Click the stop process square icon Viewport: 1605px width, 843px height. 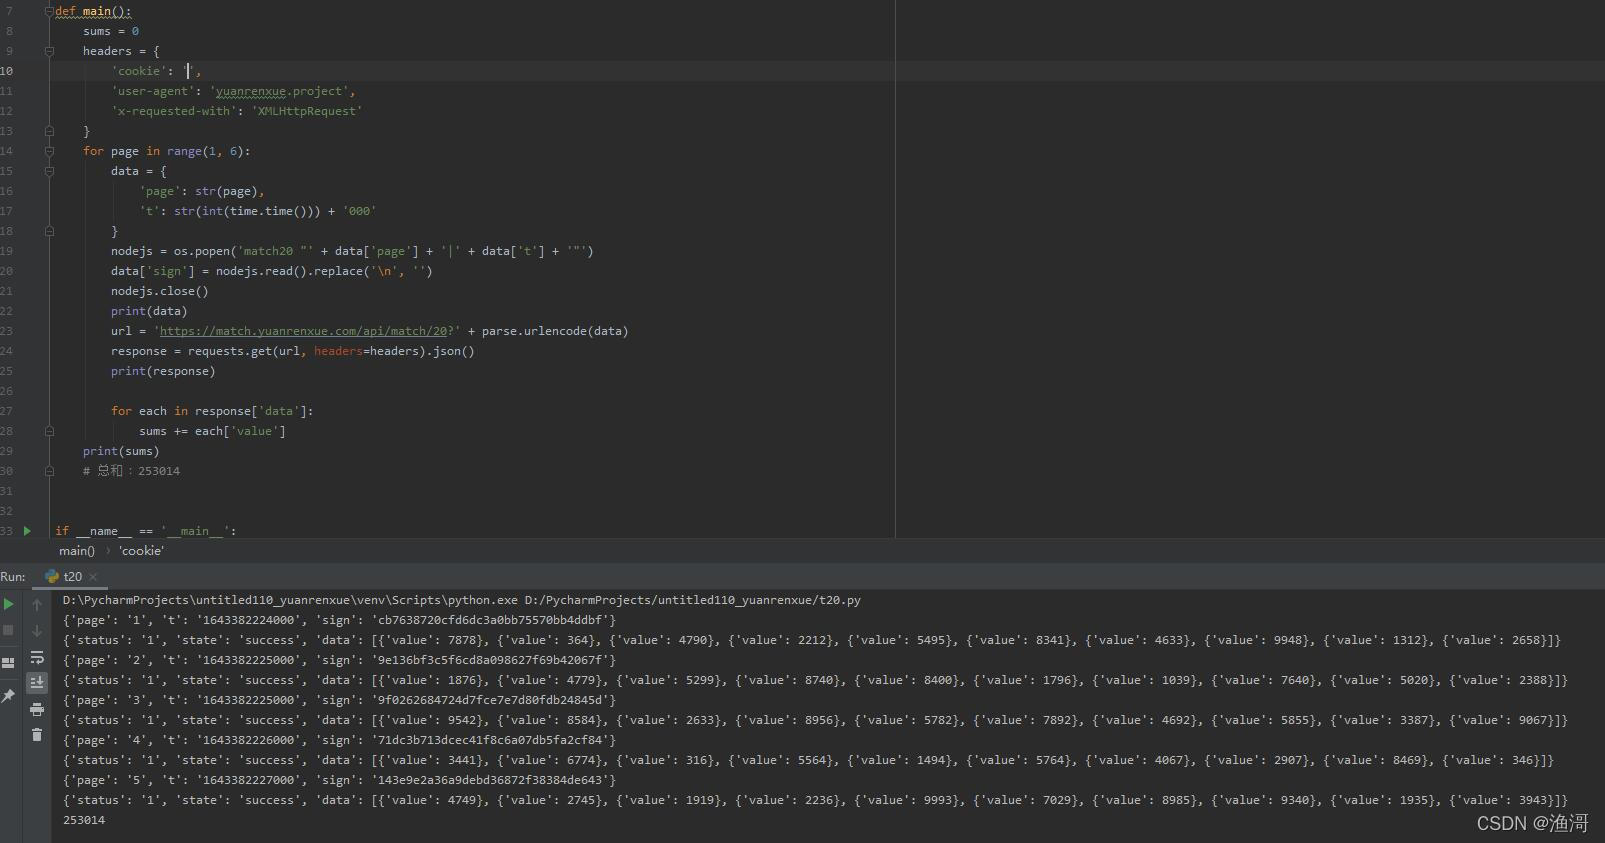[x=9, y=630]
